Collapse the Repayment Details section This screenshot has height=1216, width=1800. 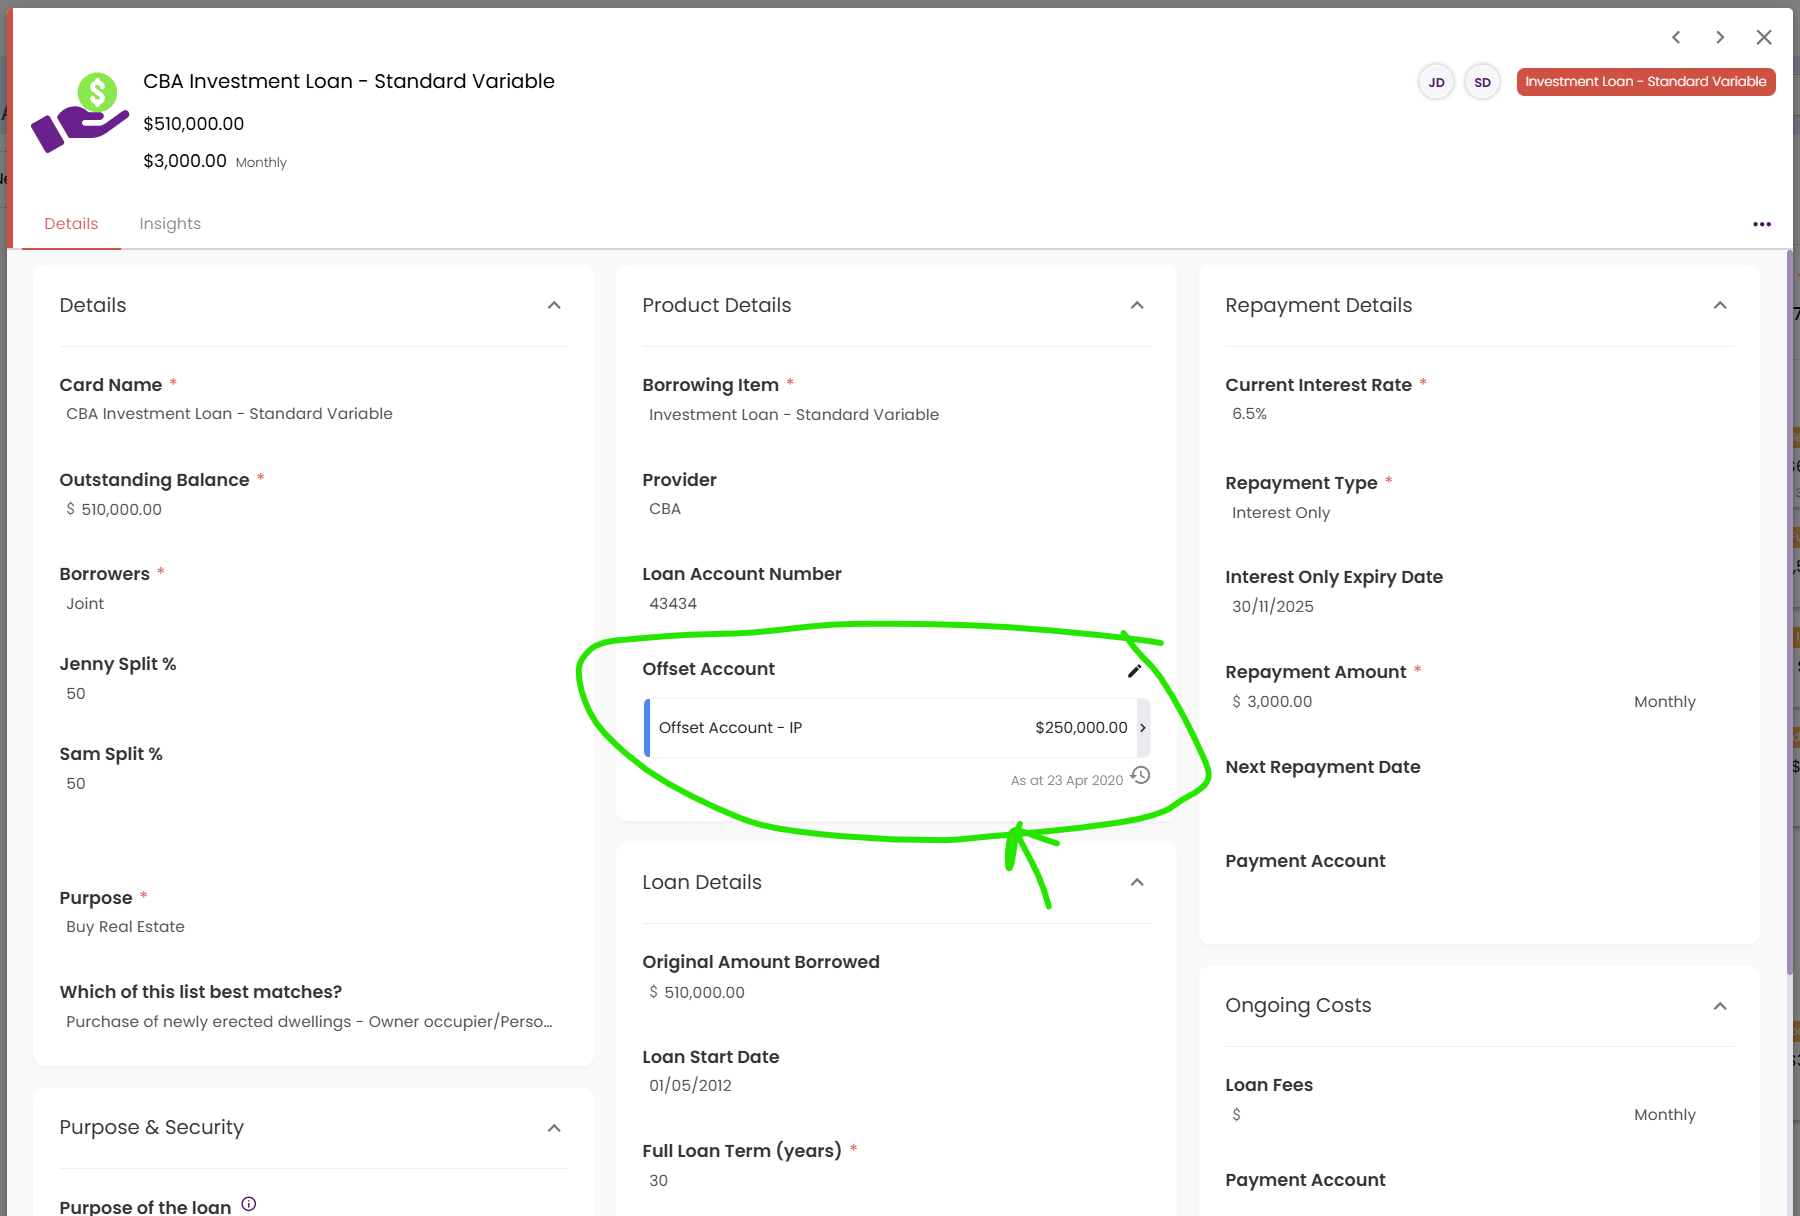tap(1720, 305)
